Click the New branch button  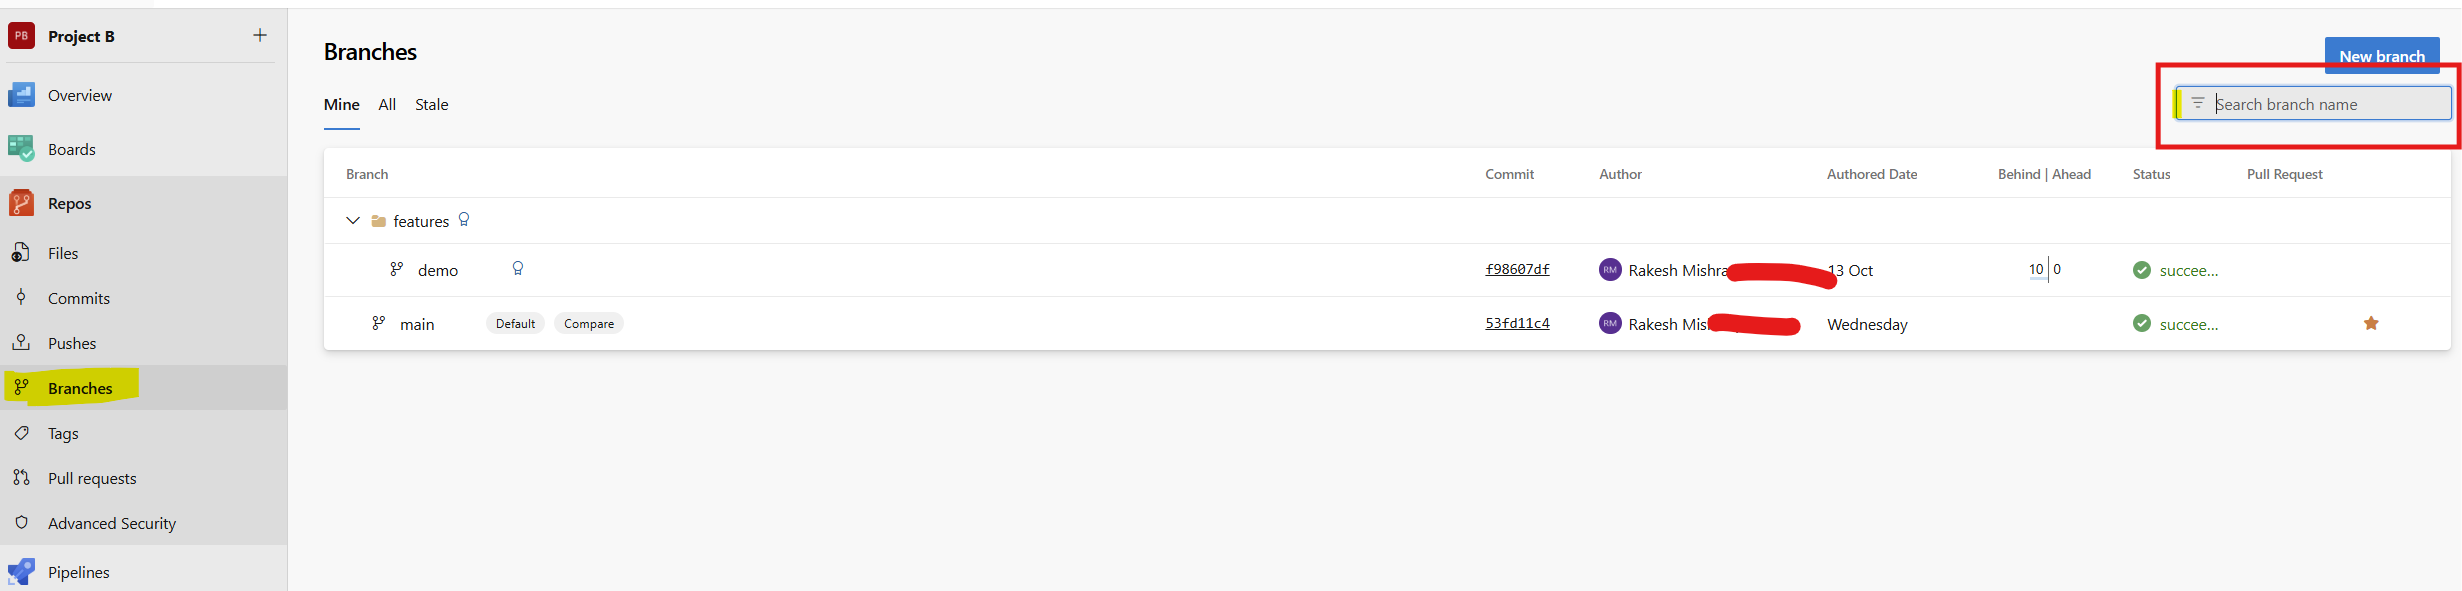pos(2382,55)
